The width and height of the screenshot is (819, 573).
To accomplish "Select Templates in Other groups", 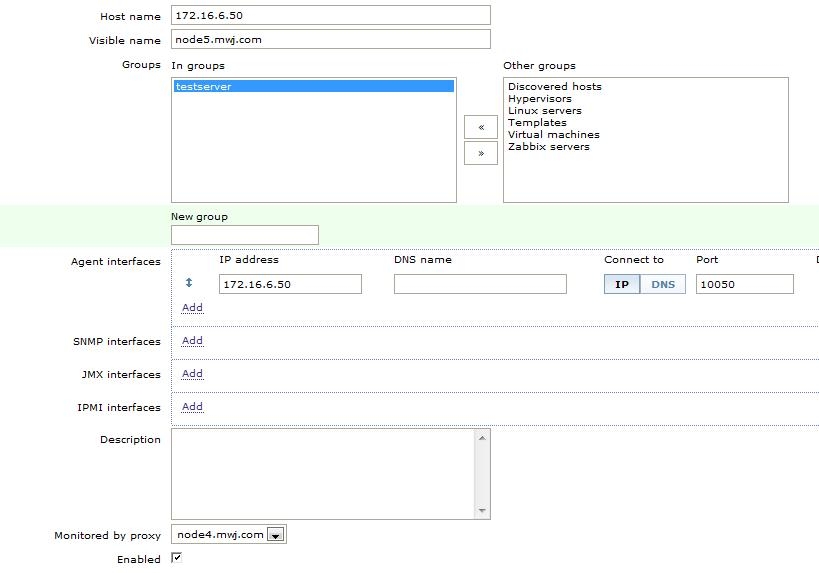I will pyautogui.click(x=537, y=122).
